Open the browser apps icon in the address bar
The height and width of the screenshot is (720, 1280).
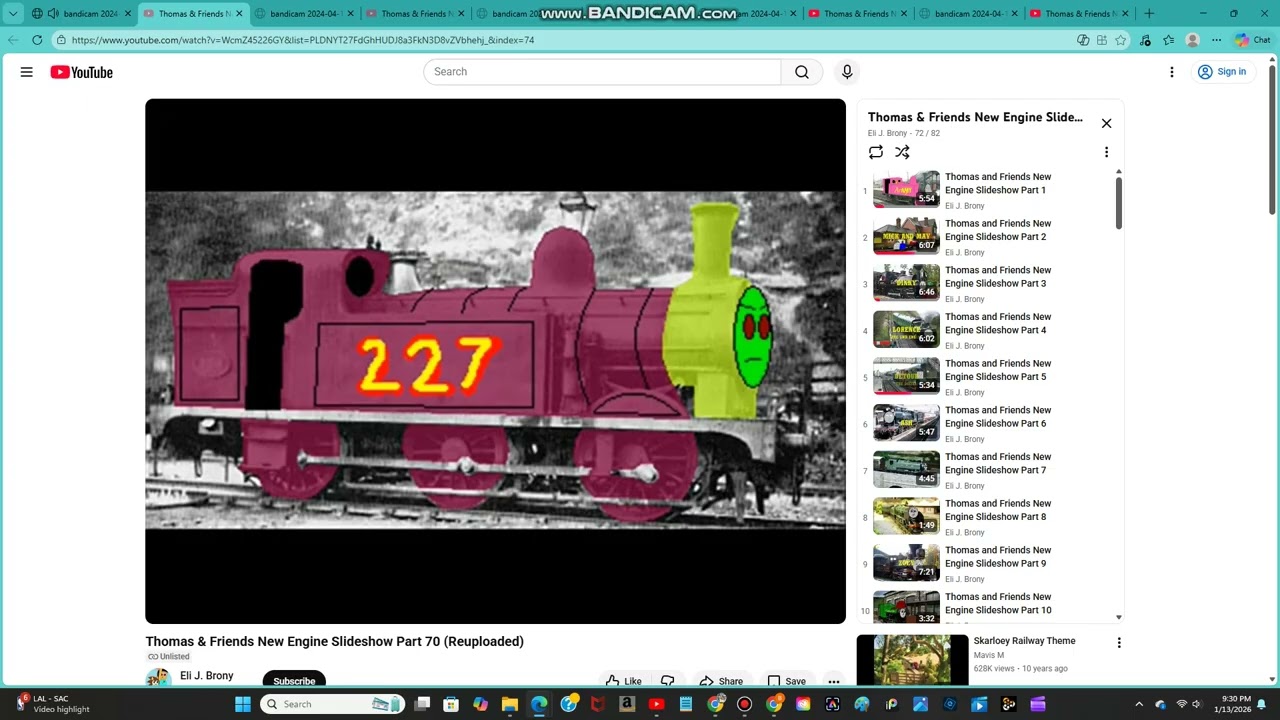click(1102, 40)
